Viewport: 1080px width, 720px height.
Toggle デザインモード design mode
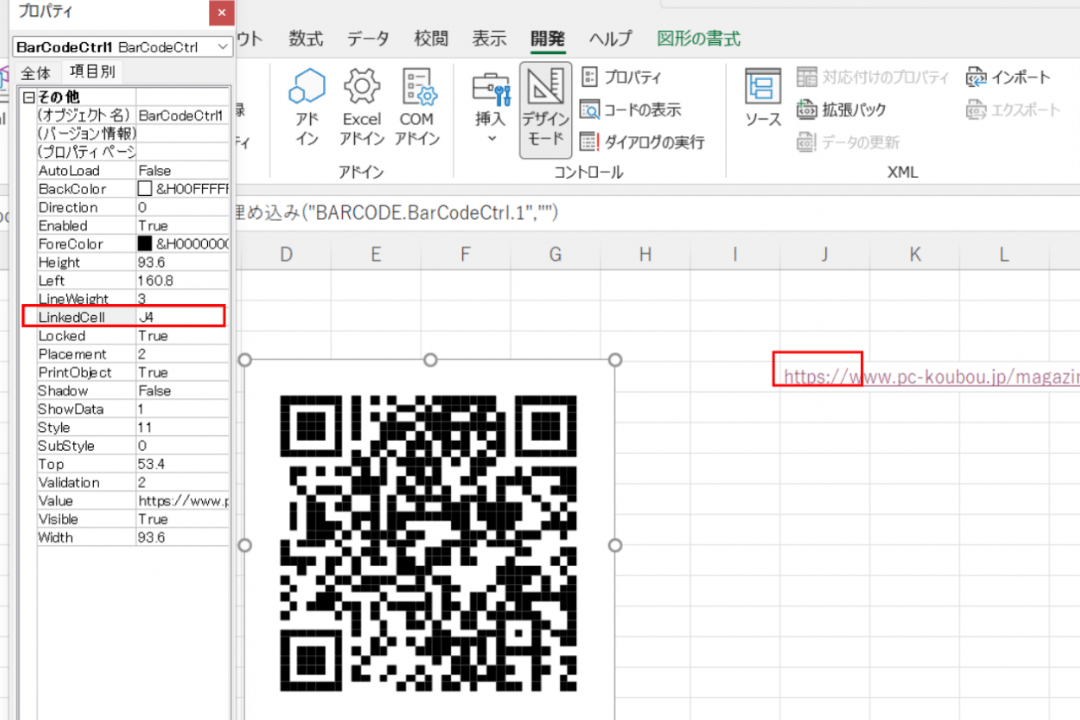(546, 110)
